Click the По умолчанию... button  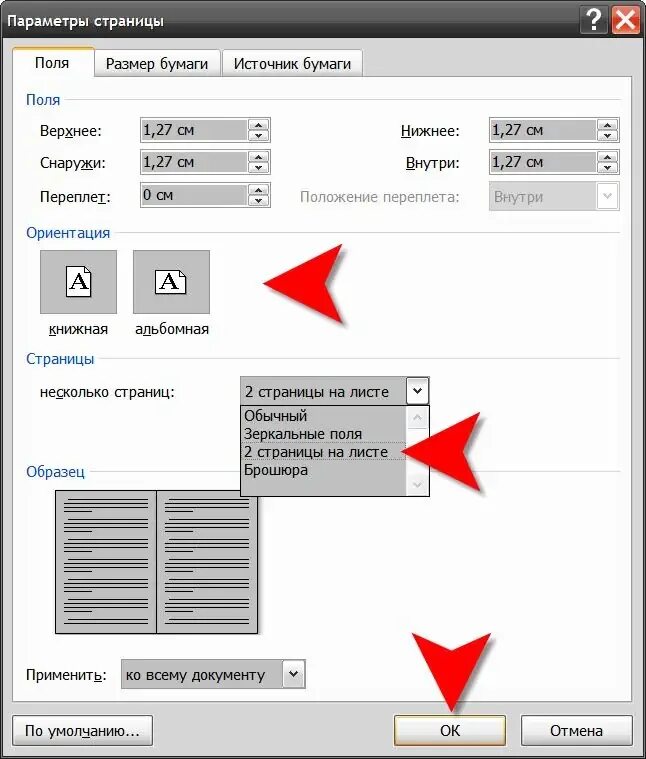82,730
